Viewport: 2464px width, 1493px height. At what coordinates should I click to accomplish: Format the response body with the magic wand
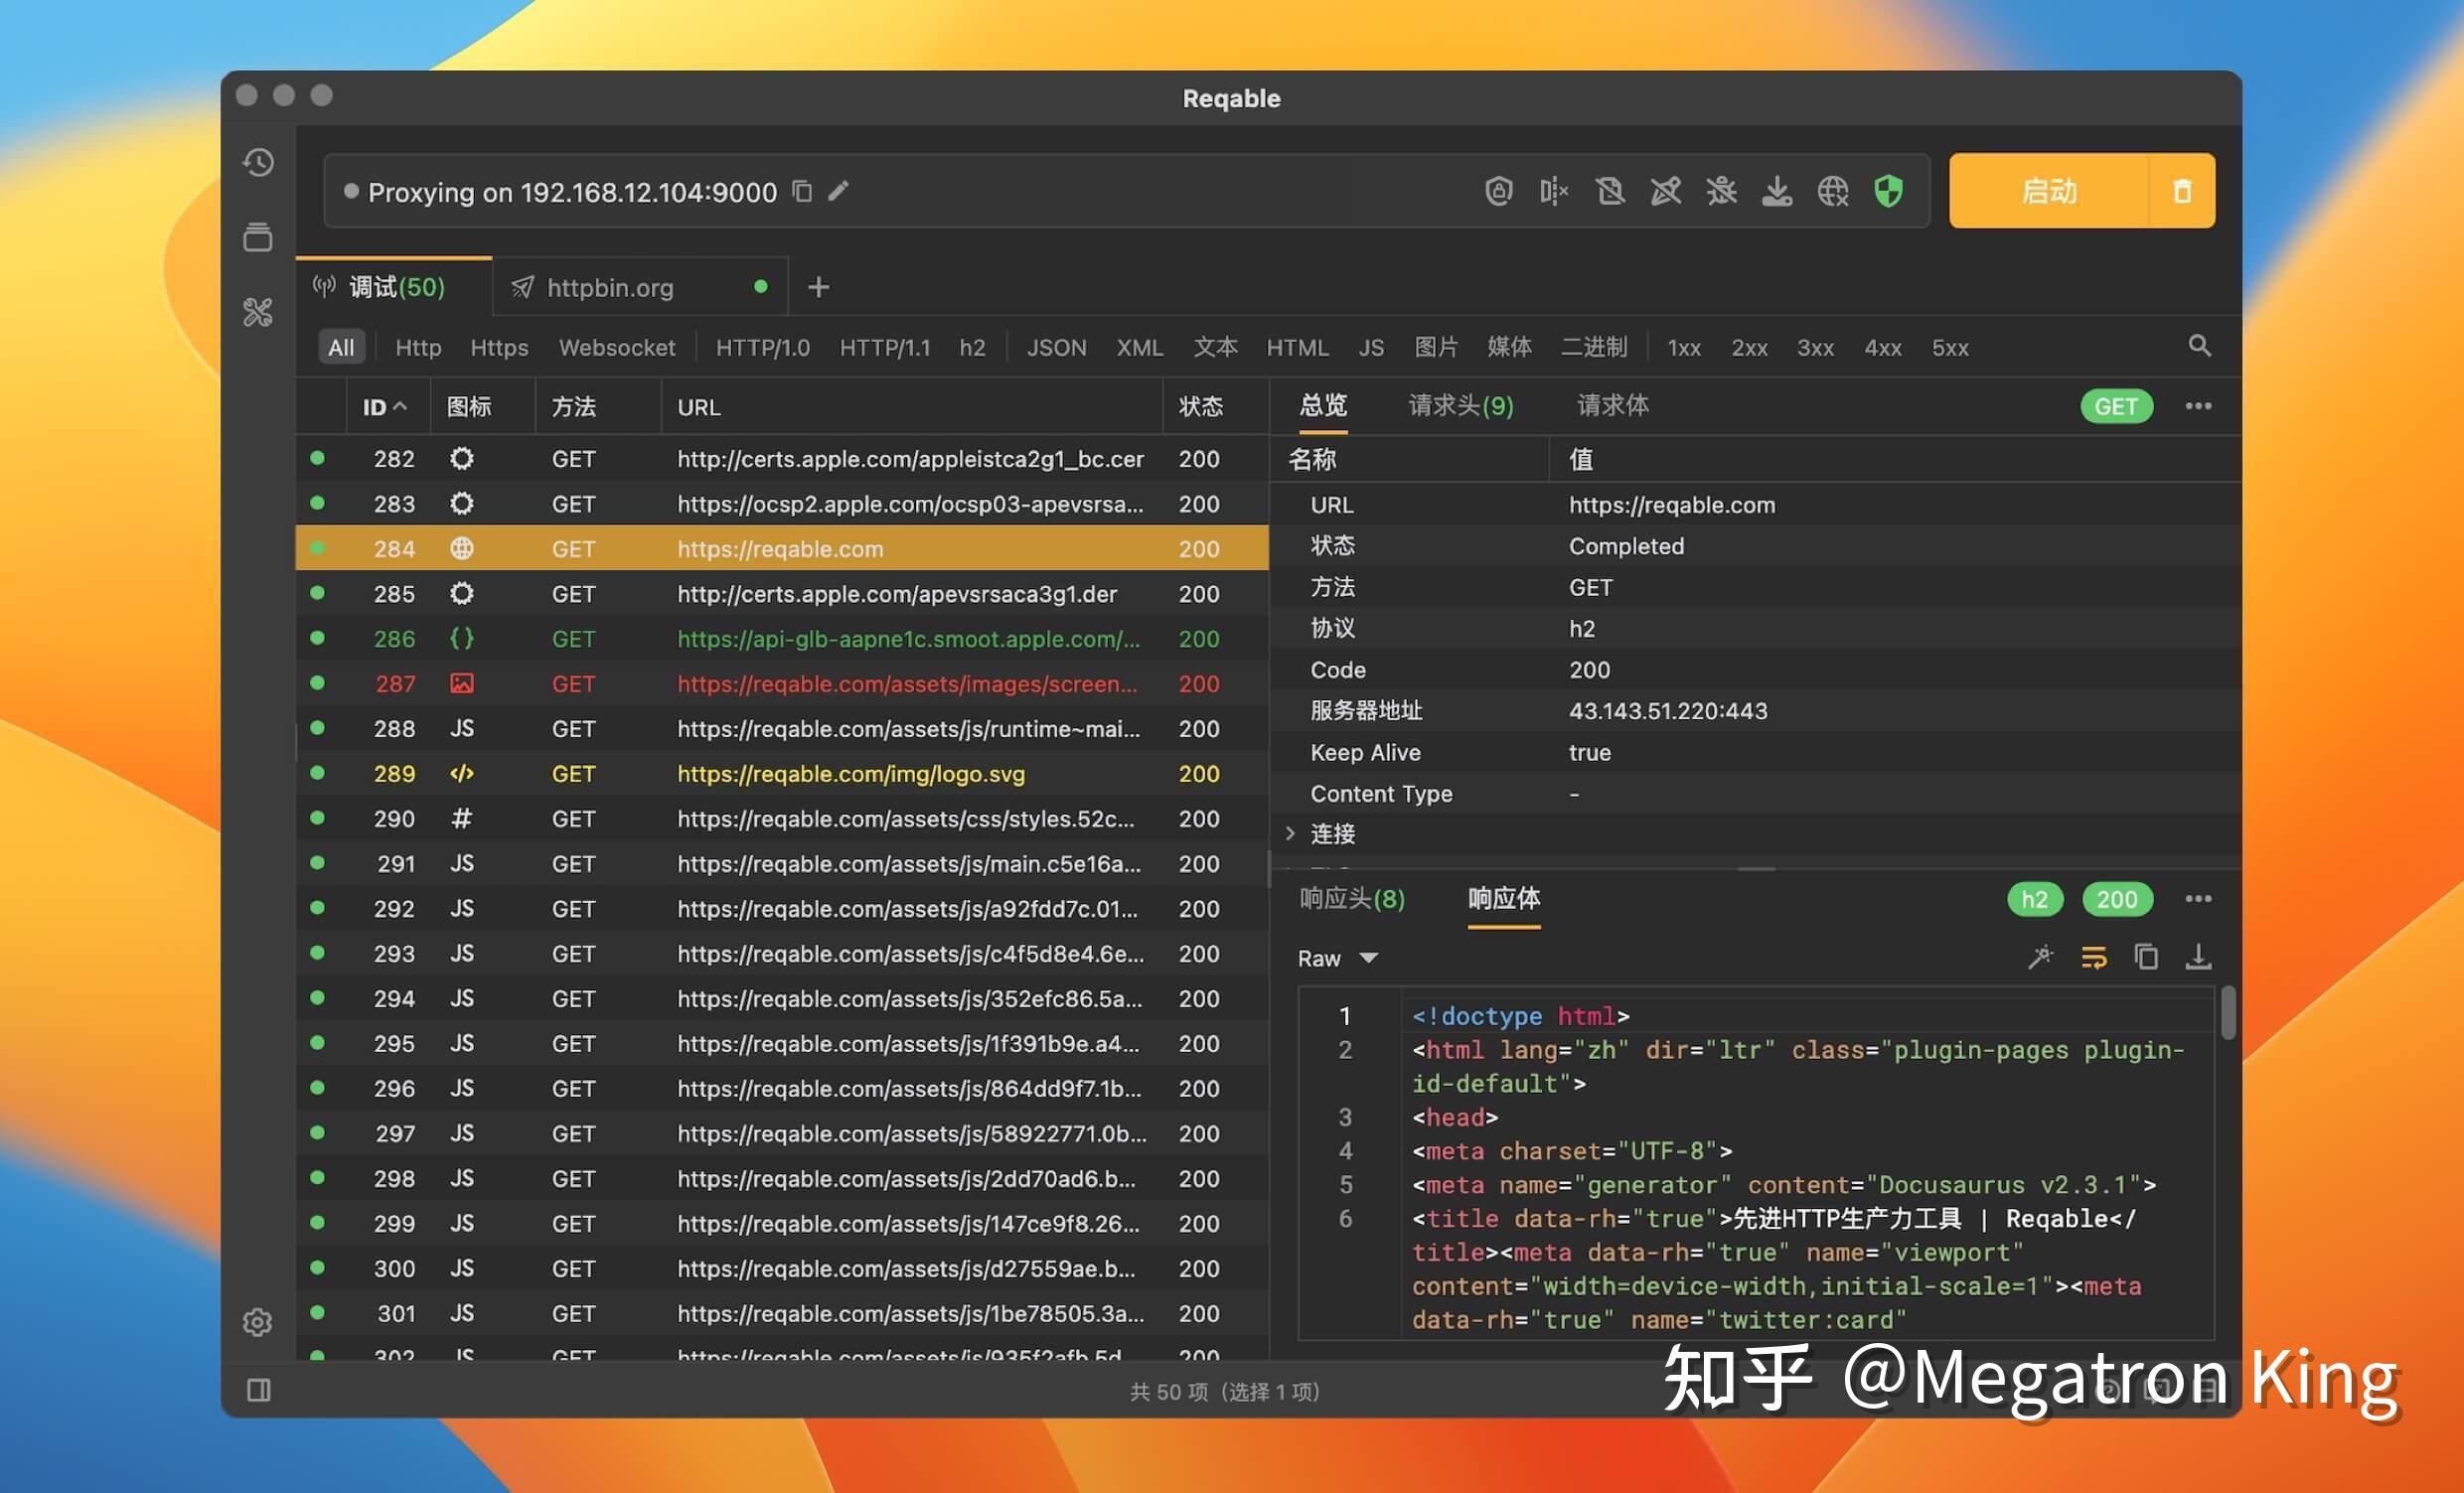(x=2041, y=957)
